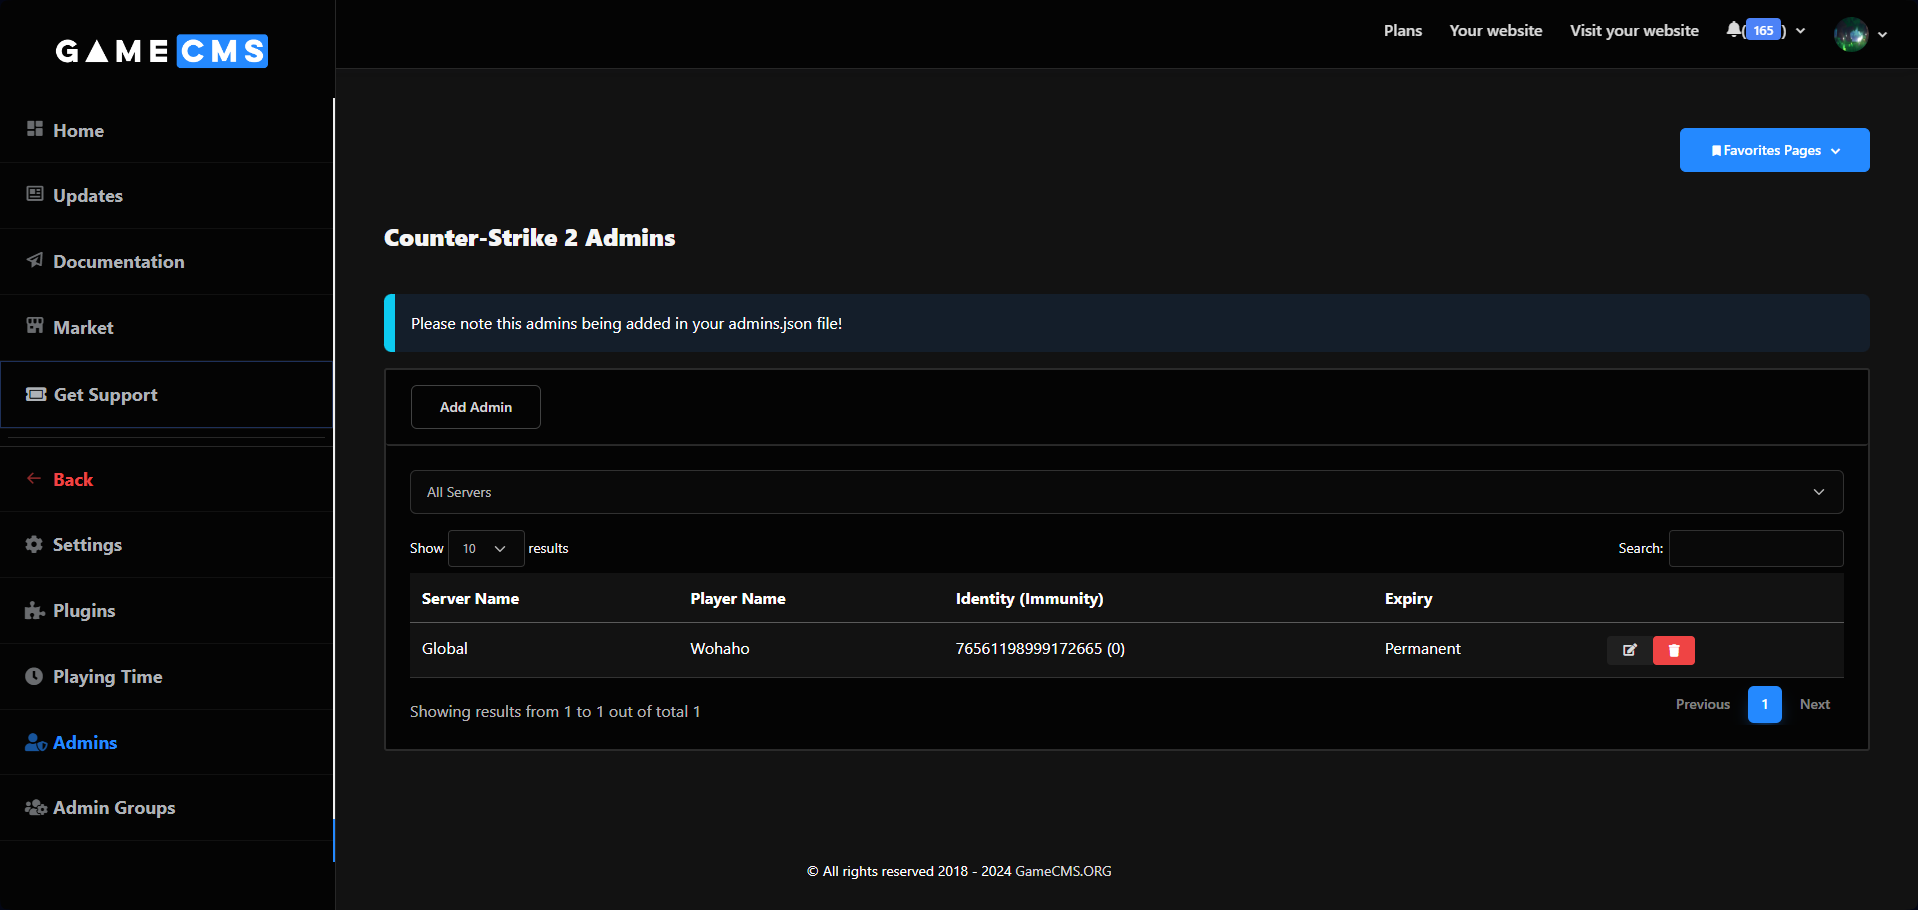This screenshot has height=910, width=1918.
Task: Click the Home grid icon in sidebar
Action: 35,129
